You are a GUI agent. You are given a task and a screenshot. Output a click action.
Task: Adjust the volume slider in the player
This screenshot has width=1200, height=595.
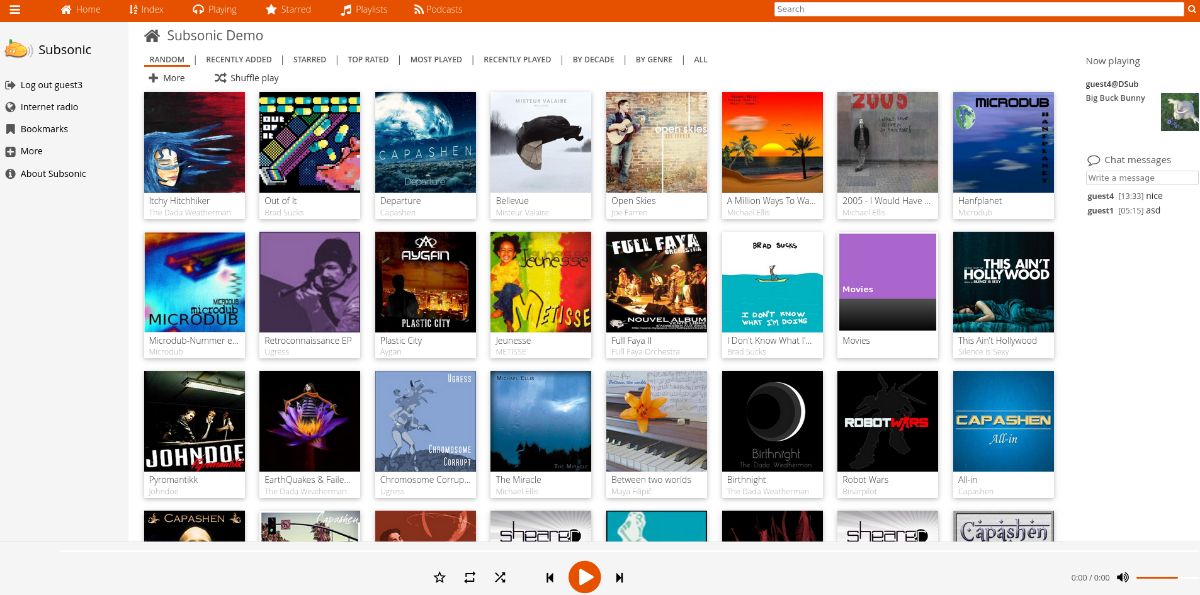tap(1160, 577)
